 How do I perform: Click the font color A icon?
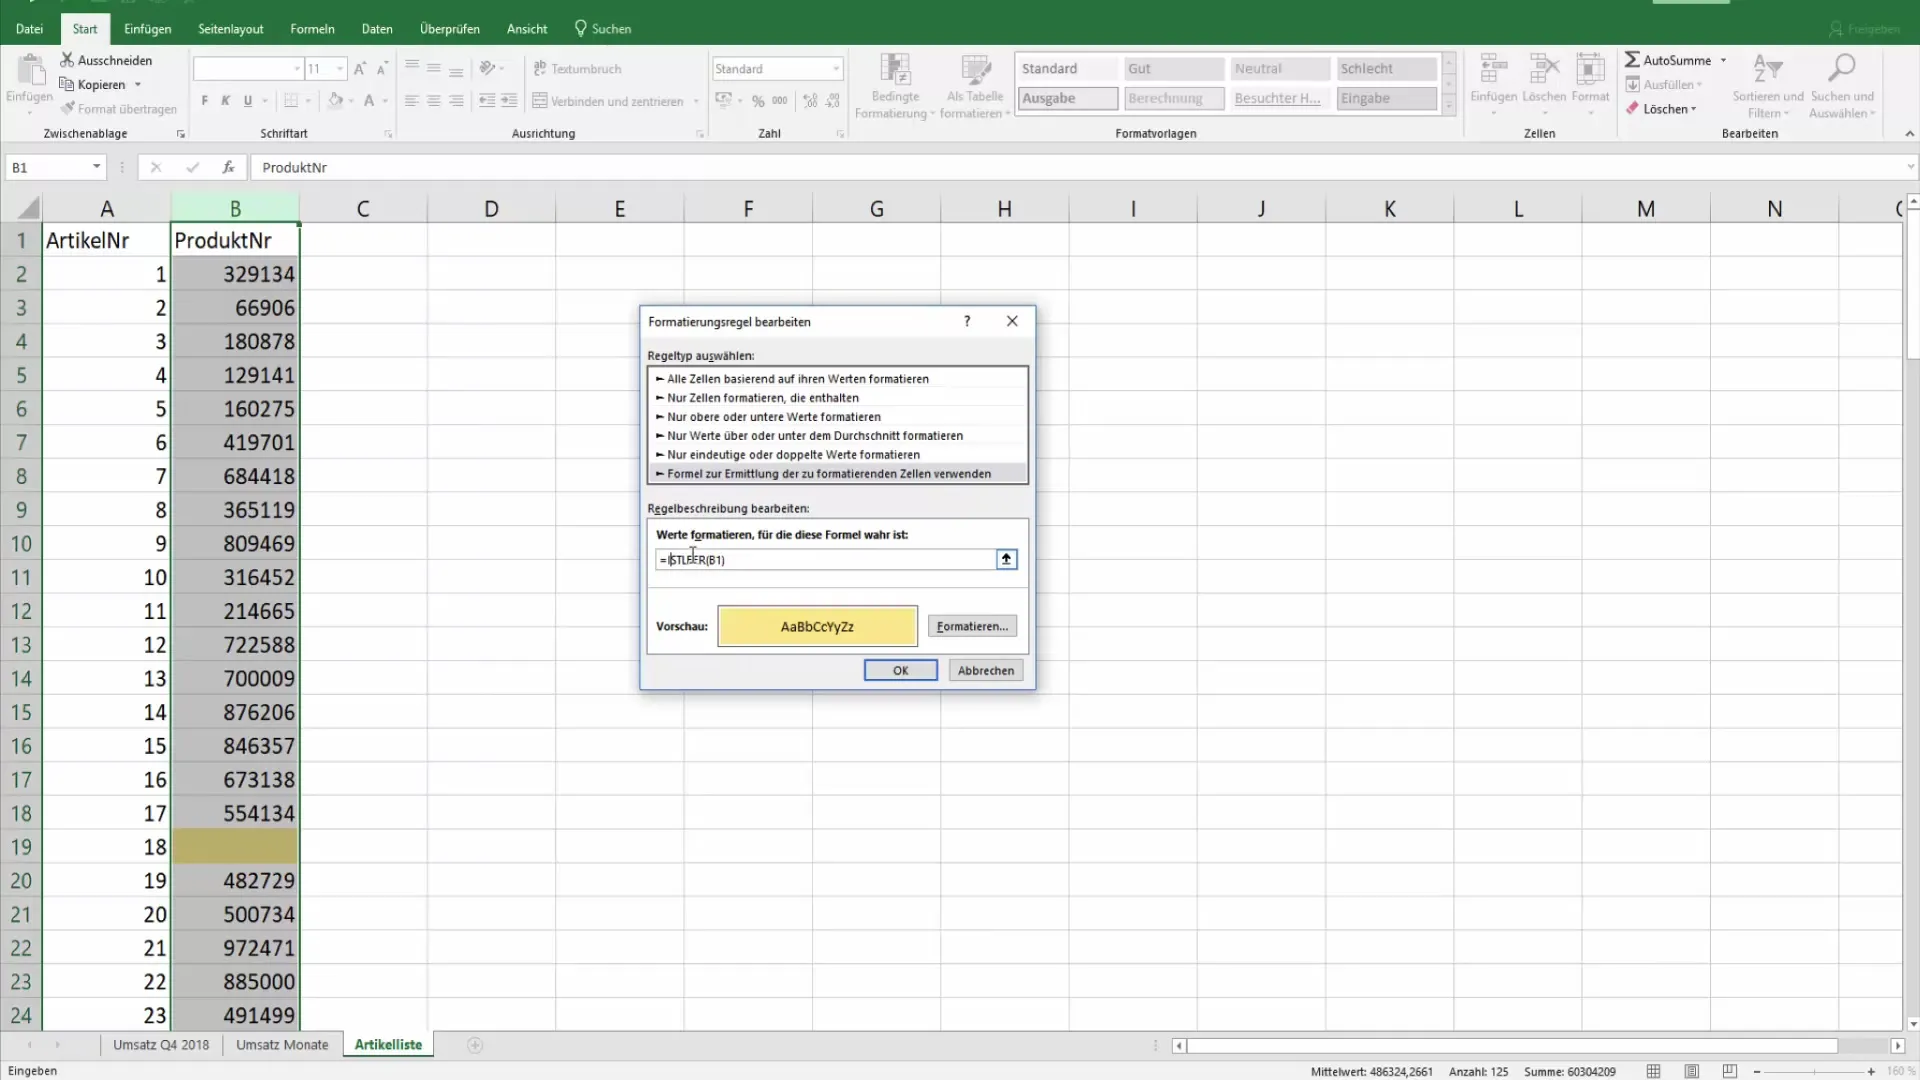(x=369, y=101)
